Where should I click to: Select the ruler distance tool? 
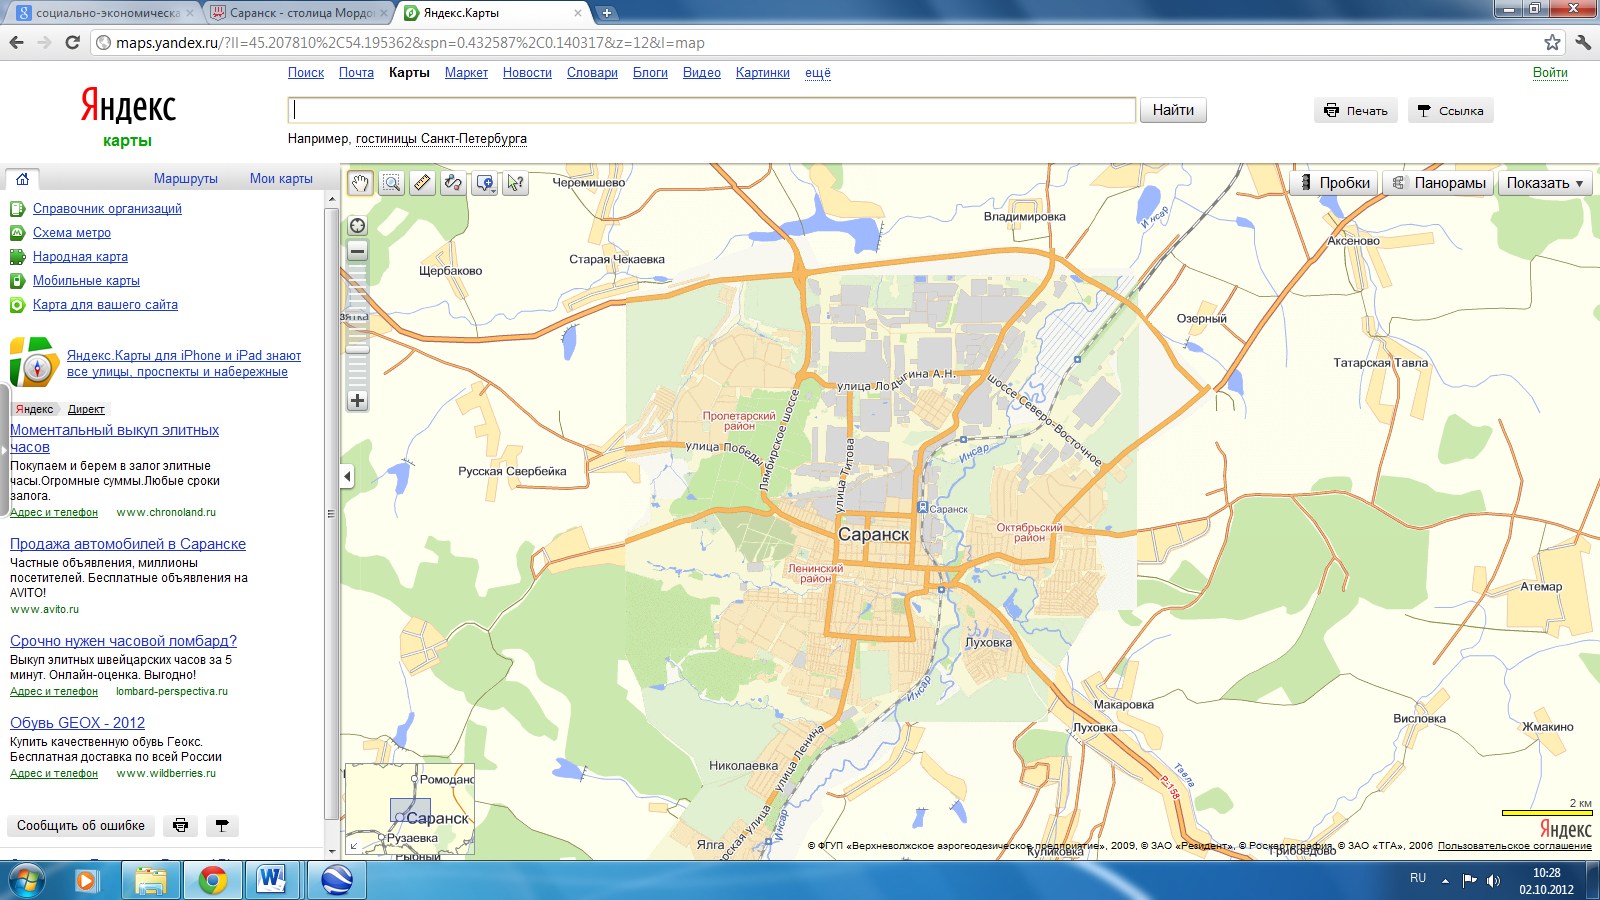point(422,183)
